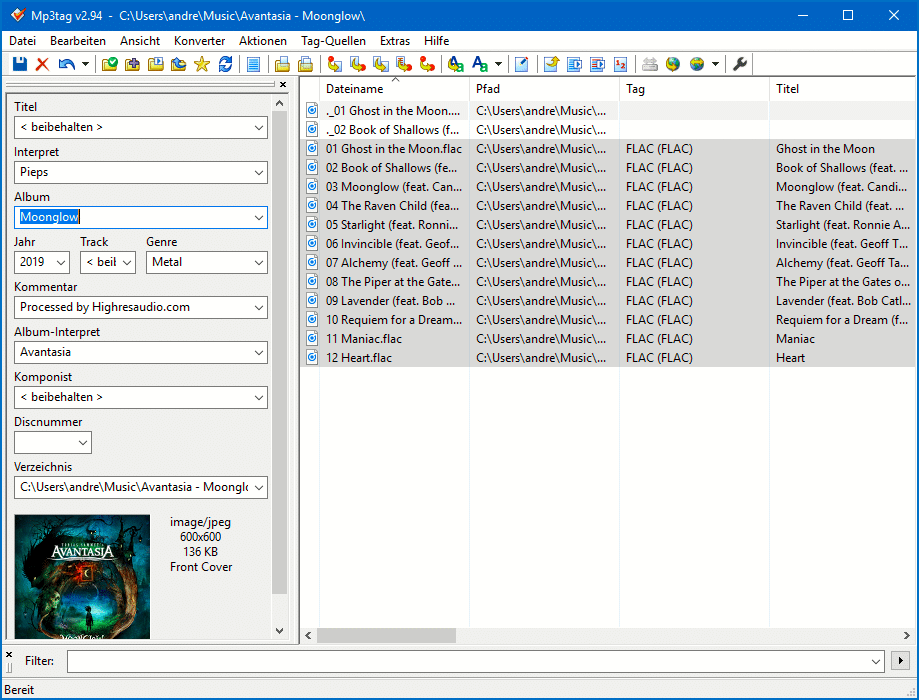Screen dimensions: 919x700
Task: Select all files using the blue list icon
Action: coord(254,64)
